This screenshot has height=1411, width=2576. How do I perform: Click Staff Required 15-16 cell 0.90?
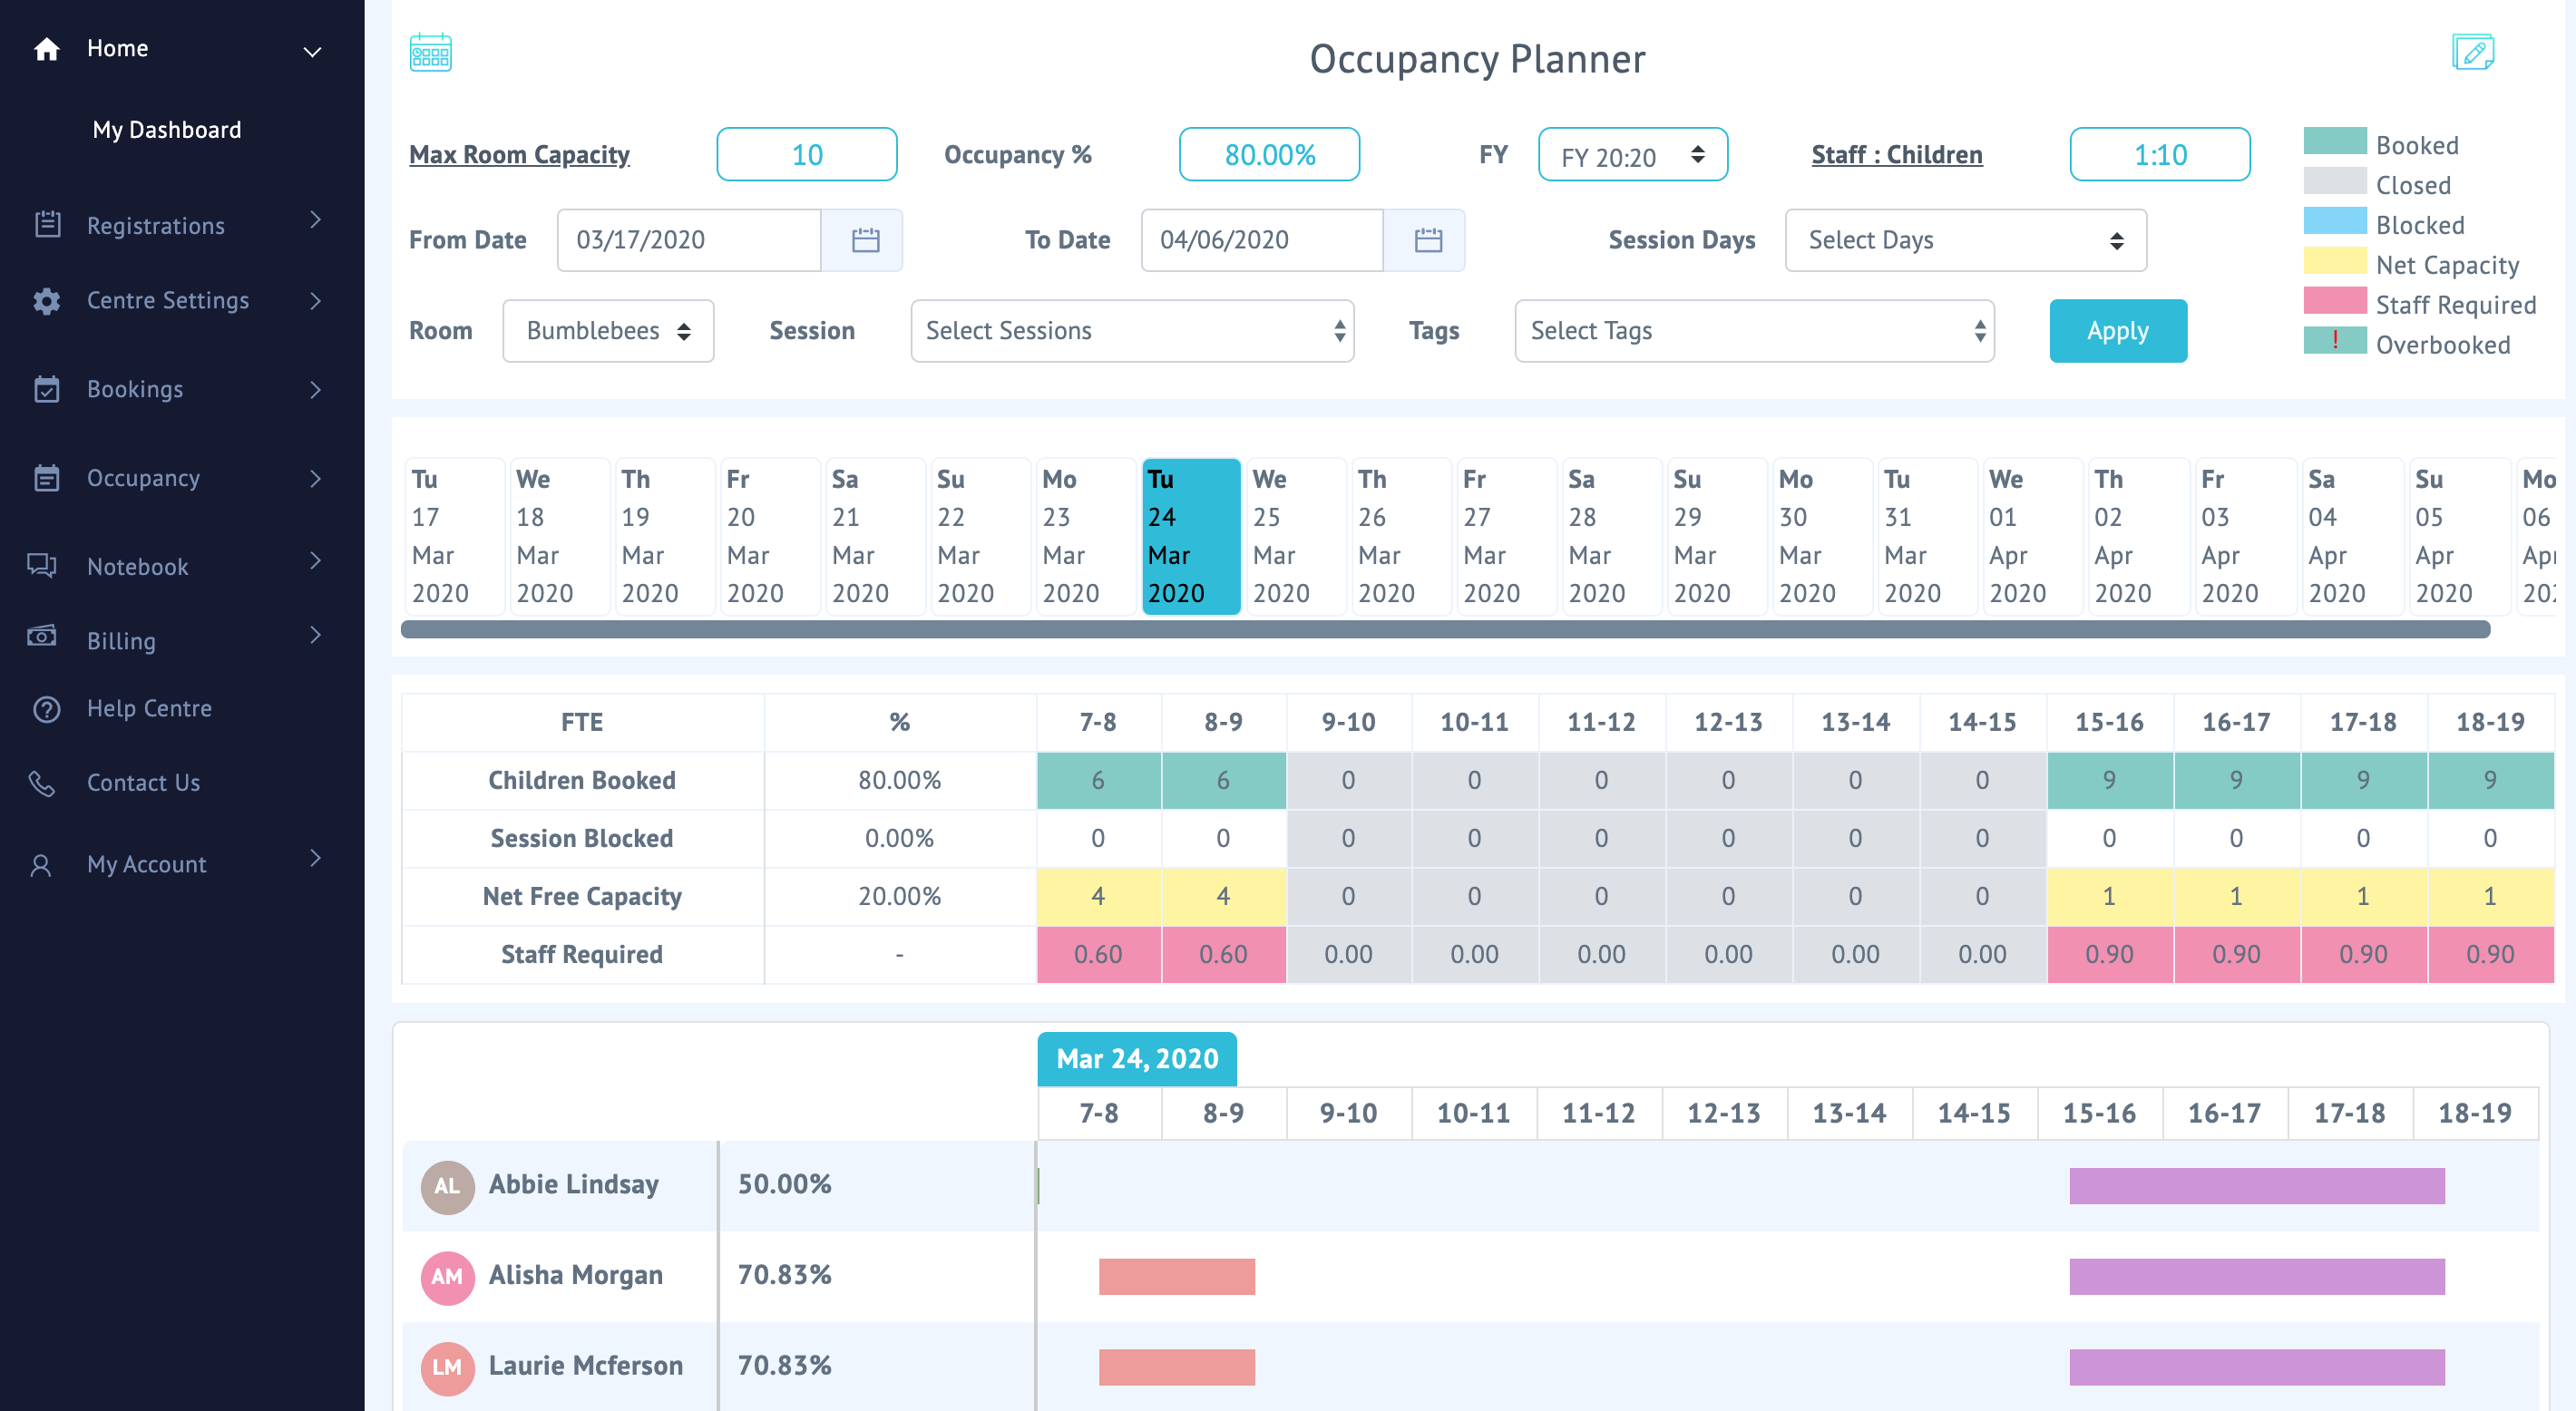[2110, 955]
